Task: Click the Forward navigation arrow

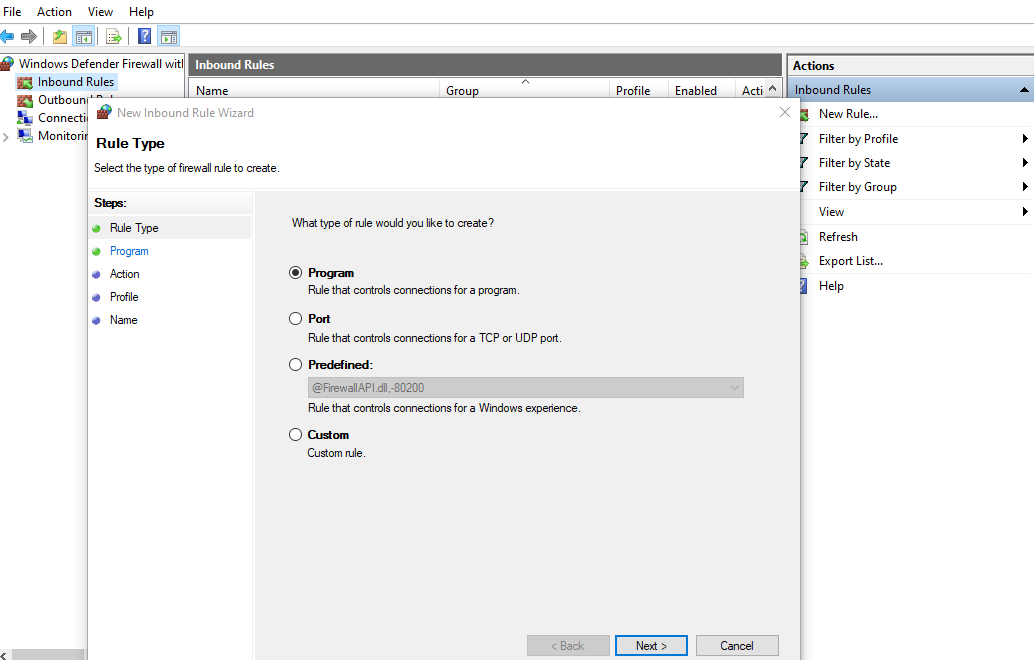Action: click(28, 35)
